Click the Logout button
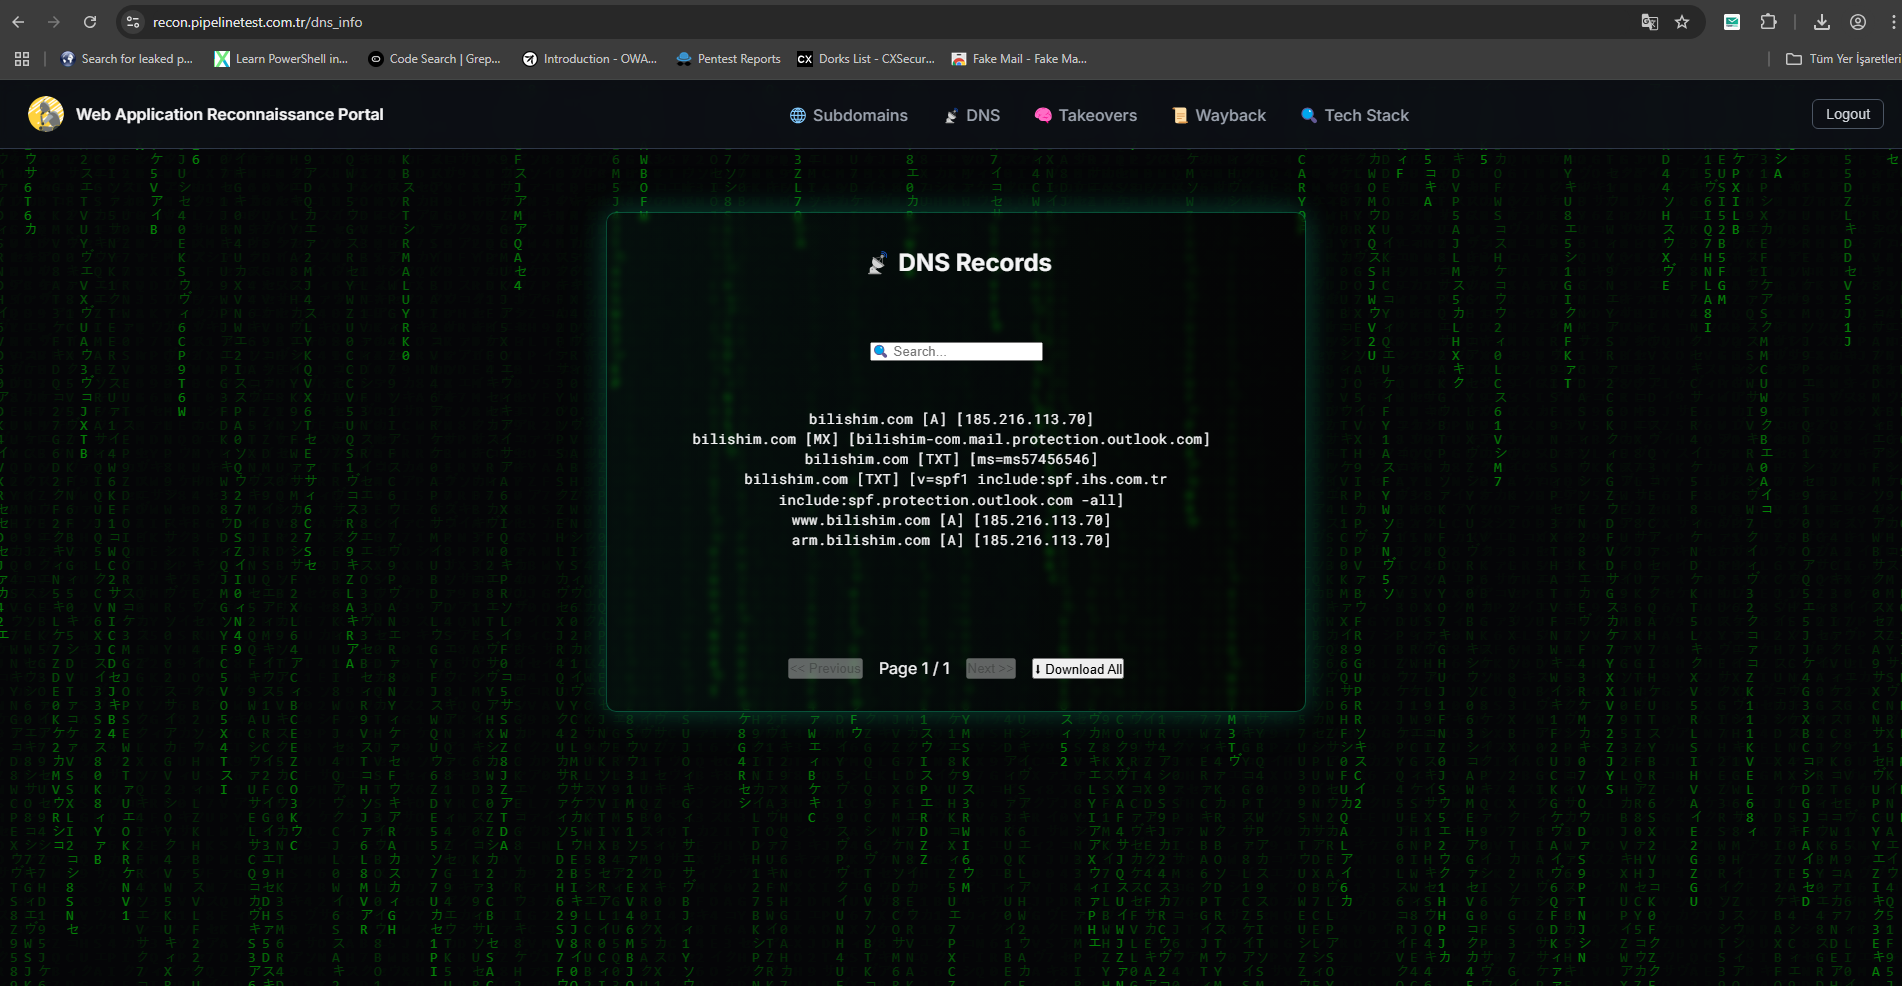 click(x=1848, y=114)
